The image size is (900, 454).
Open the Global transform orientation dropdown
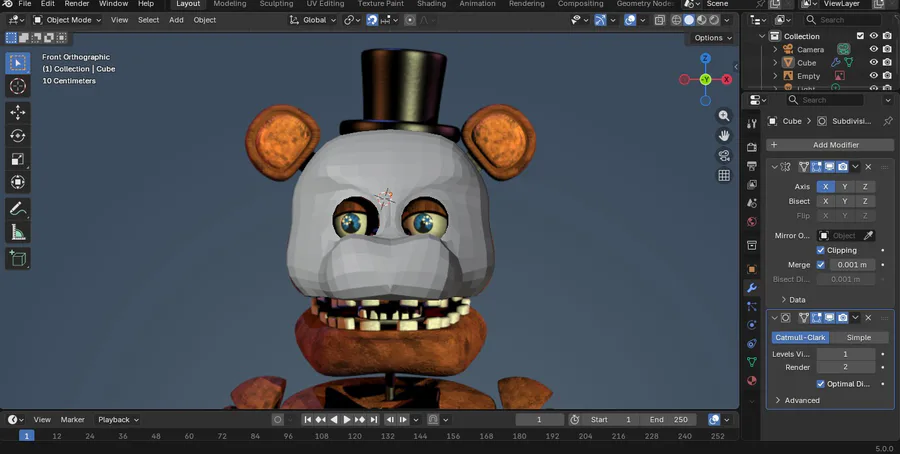pyautogui.click(x=313, y=20)
